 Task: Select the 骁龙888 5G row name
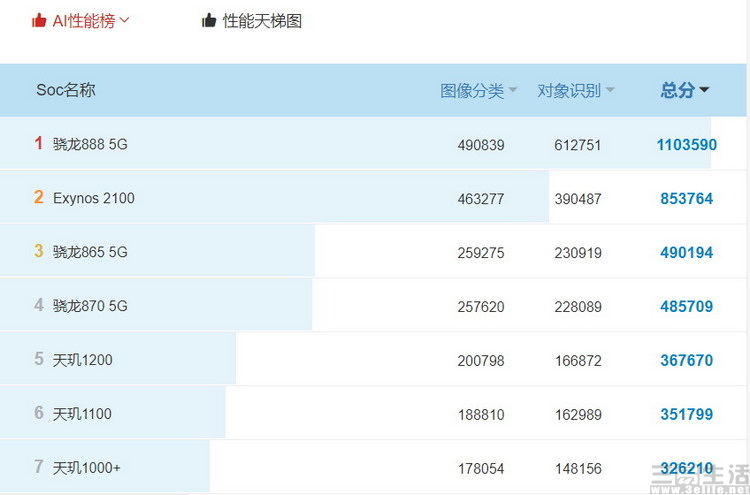90,144
